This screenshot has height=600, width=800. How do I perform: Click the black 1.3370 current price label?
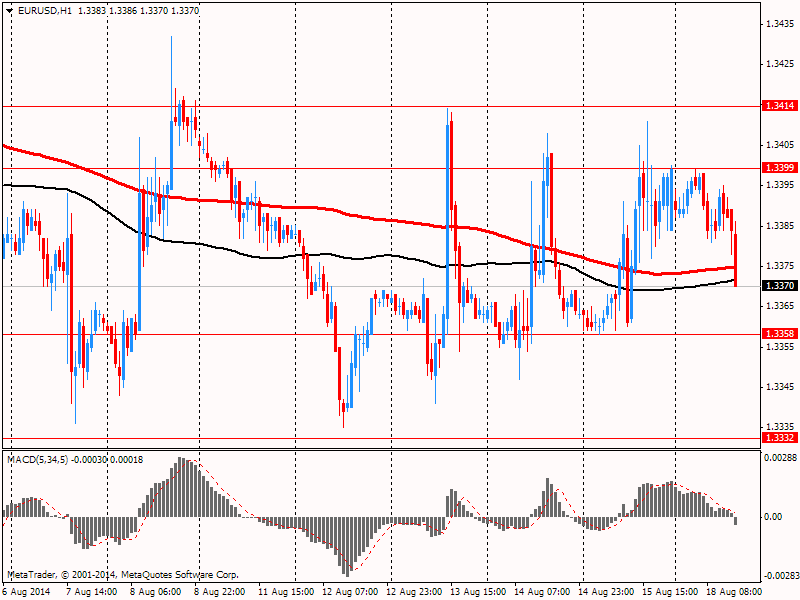tap(780, 286)
